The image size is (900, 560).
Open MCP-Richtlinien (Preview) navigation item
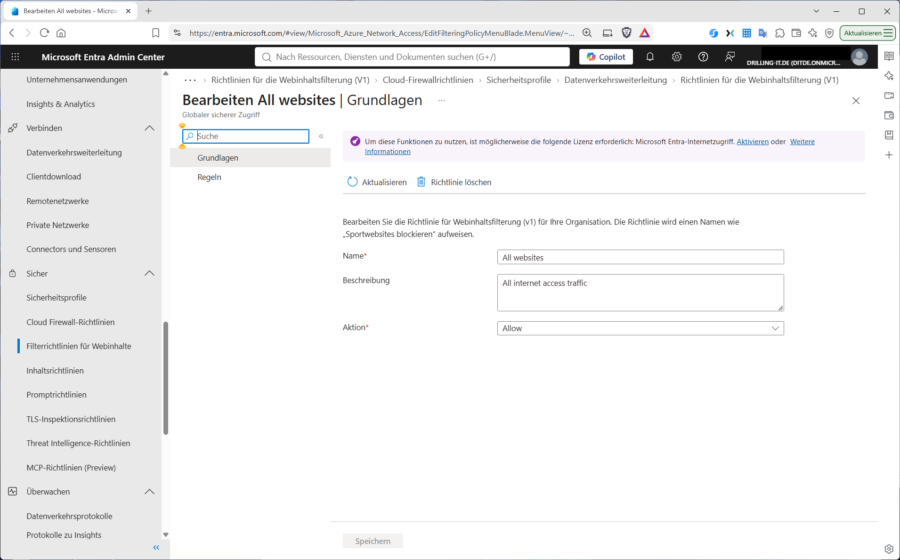71,468
